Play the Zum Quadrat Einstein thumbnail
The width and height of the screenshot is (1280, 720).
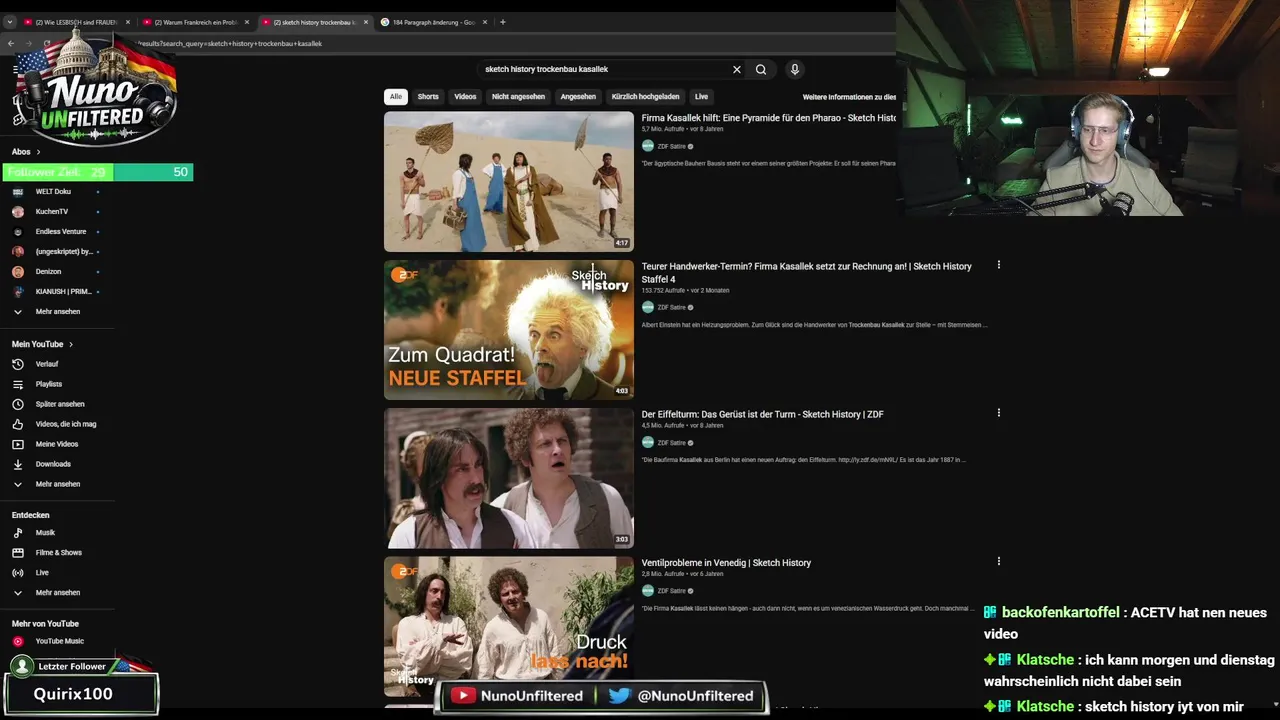tap(508, 329)
